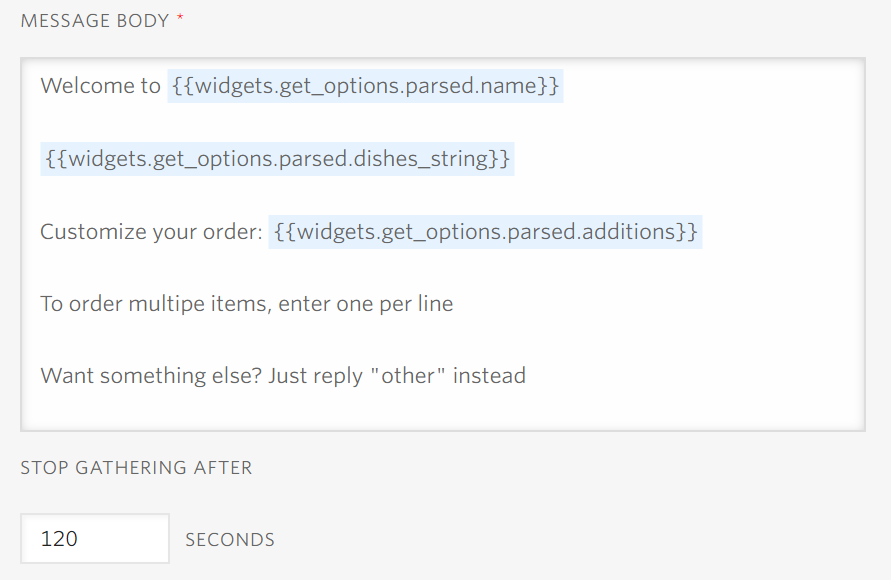The width and height of the screenshot is (891, 580).
Task: Click the red required asterisk
Action: [181, 20]
